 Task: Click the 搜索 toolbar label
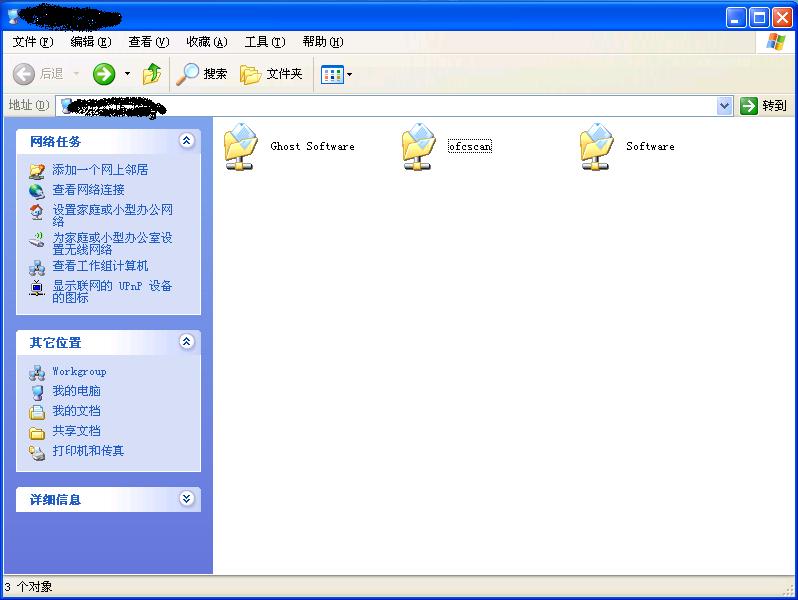[x=215, y=74]
